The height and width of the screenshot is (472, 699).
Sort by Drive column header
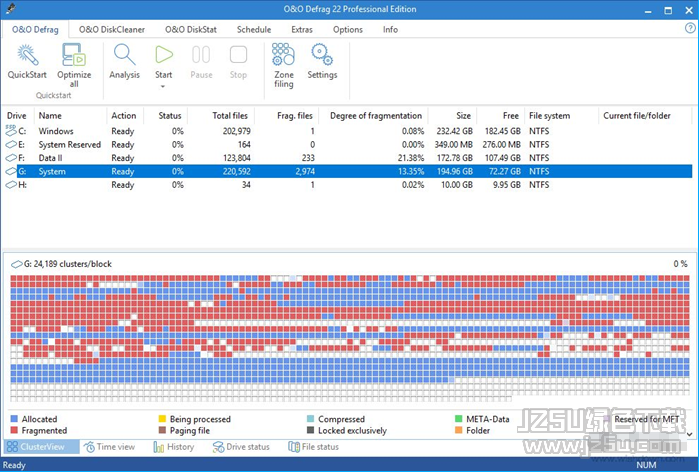tap(16, 115)
